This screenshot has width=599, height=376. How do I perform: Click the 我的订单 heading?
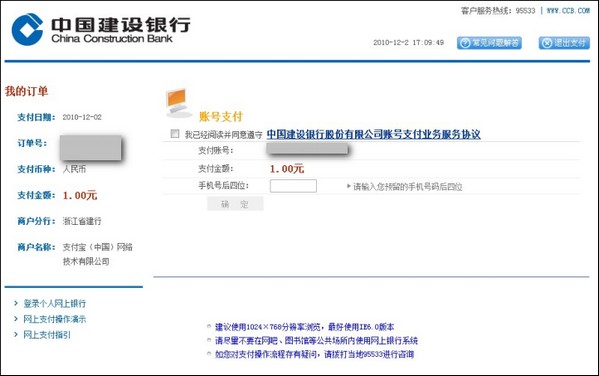(26, 91)
